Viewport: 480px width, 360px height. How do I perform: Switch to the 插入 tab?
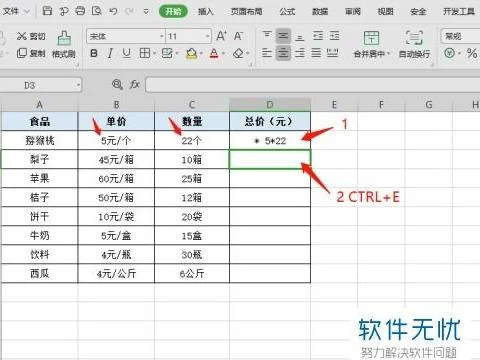(x=205, y=12)
